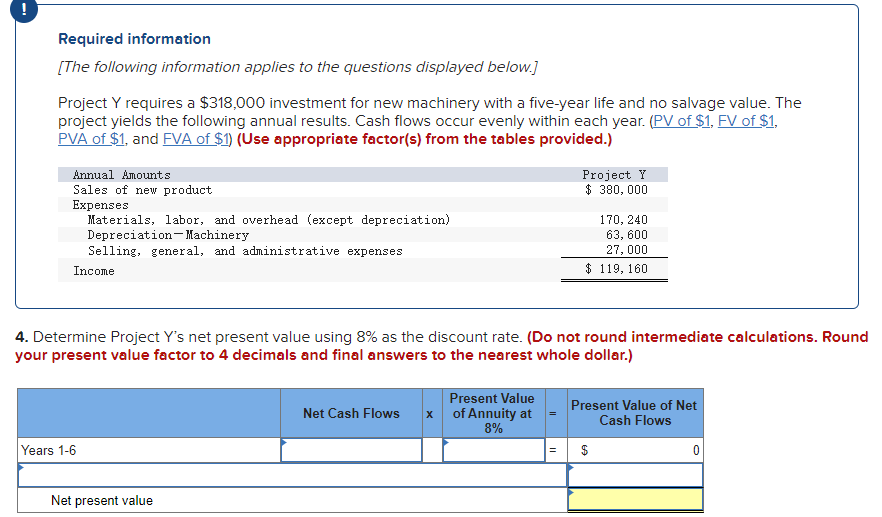Click the Project Y column header
The width and height of the screenshot is (882, 517).
[614, 175]
